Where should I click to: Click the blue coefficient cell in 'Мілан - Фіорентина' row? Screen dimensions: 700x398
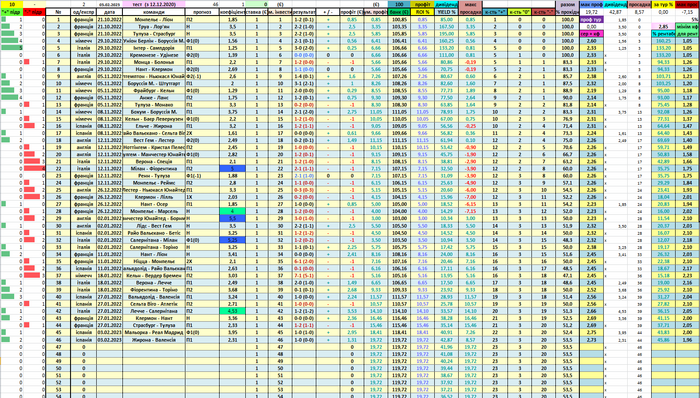[233, 169]
